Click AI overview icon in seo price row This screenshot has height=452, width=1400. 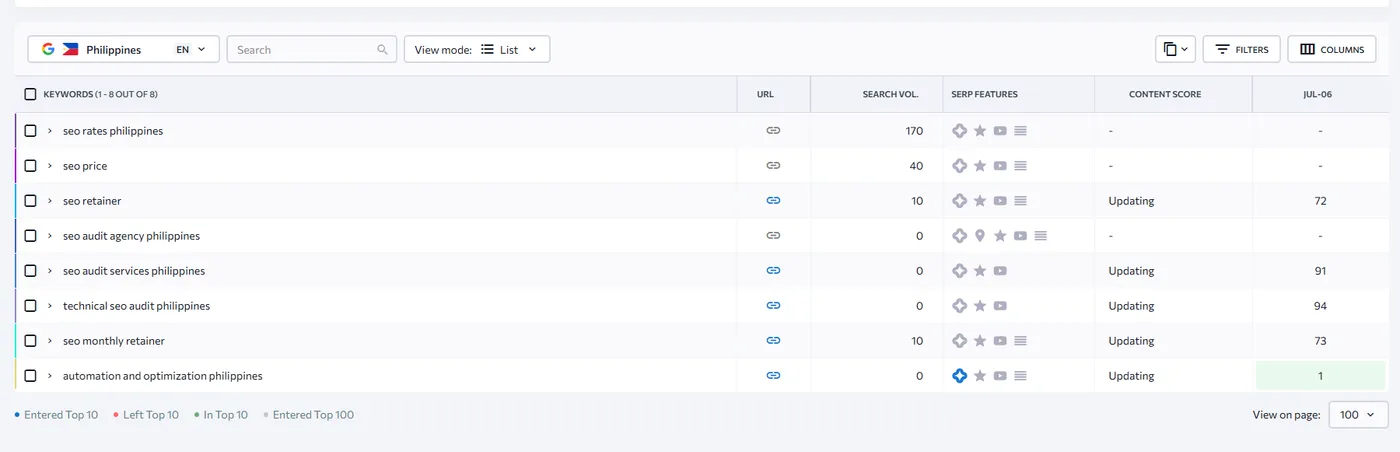click(x=960, y=166)
